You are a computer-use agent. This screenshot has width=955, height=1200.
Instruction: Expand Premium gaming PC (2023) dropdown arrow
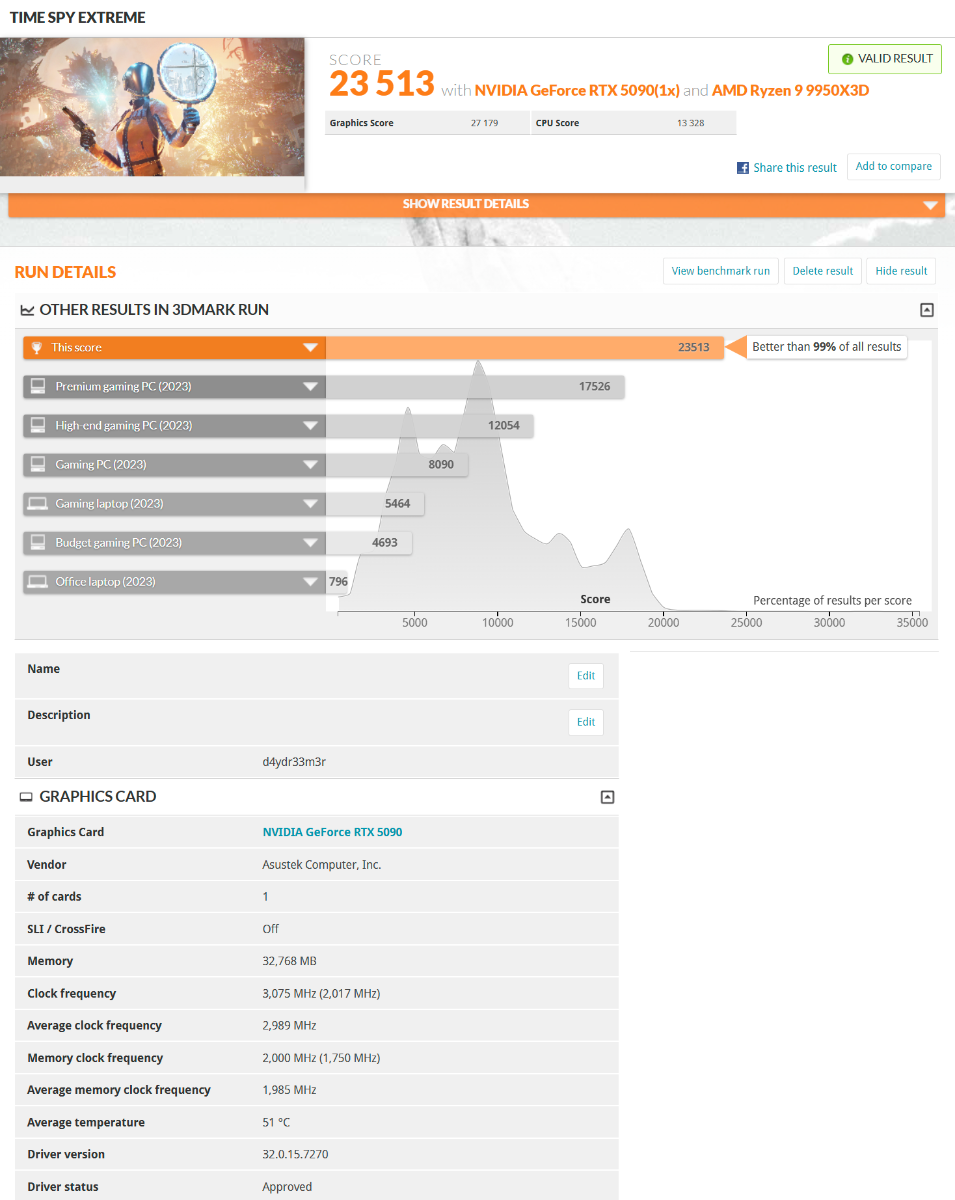tap(310, 387)
